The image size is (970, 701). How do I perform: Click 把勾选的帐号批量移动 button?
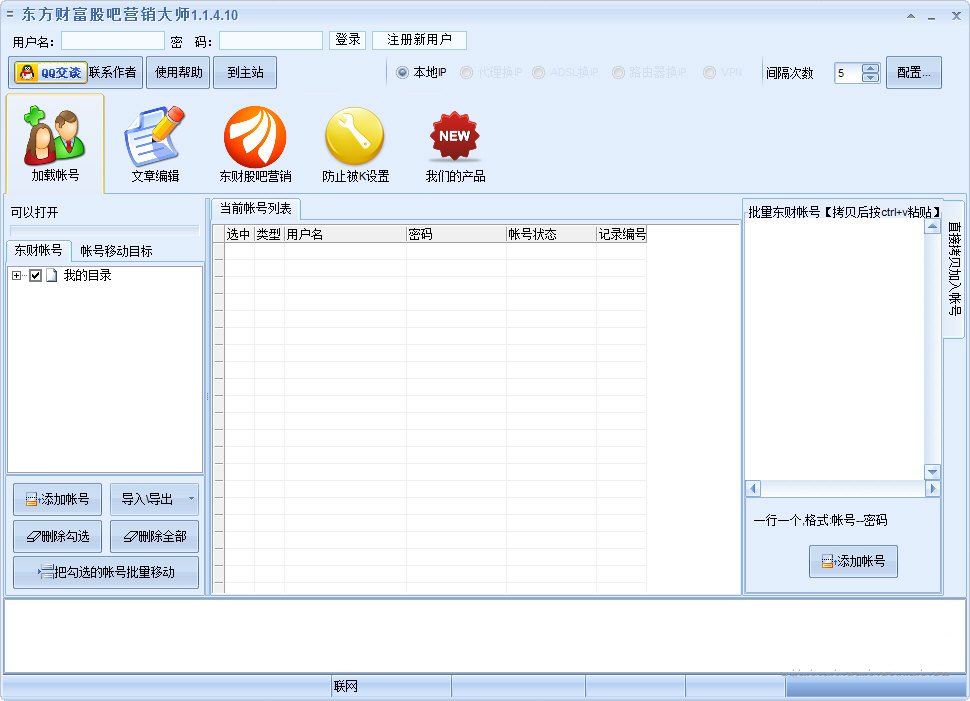point(106,572)
